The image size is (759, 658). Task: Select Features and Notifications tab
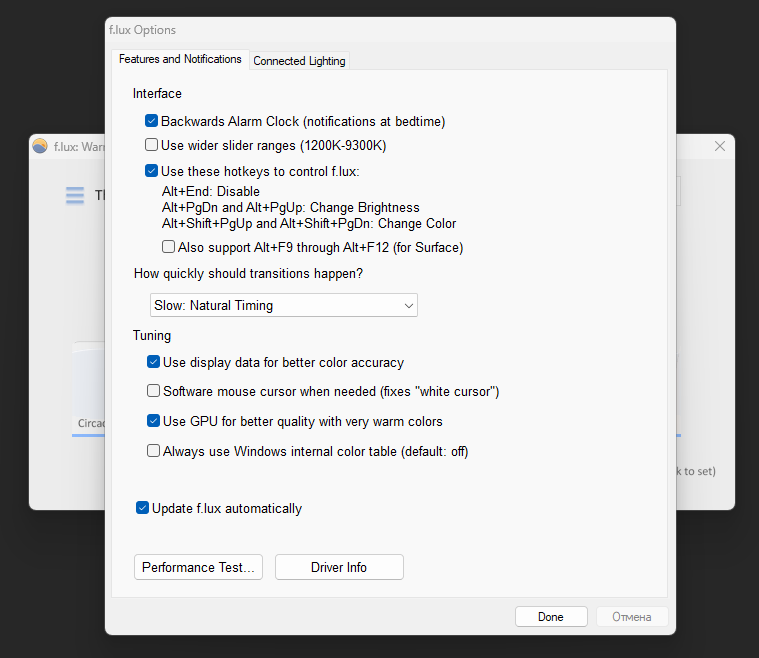[x=180, y=59]
